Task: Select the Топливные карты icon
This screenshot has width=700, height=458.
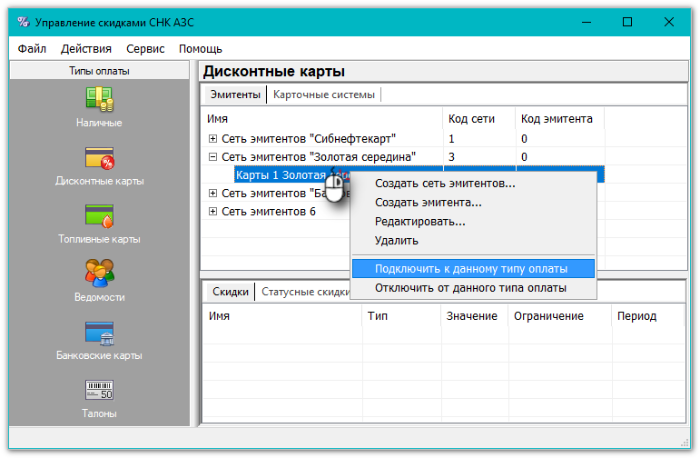Action: click(98, 216)
